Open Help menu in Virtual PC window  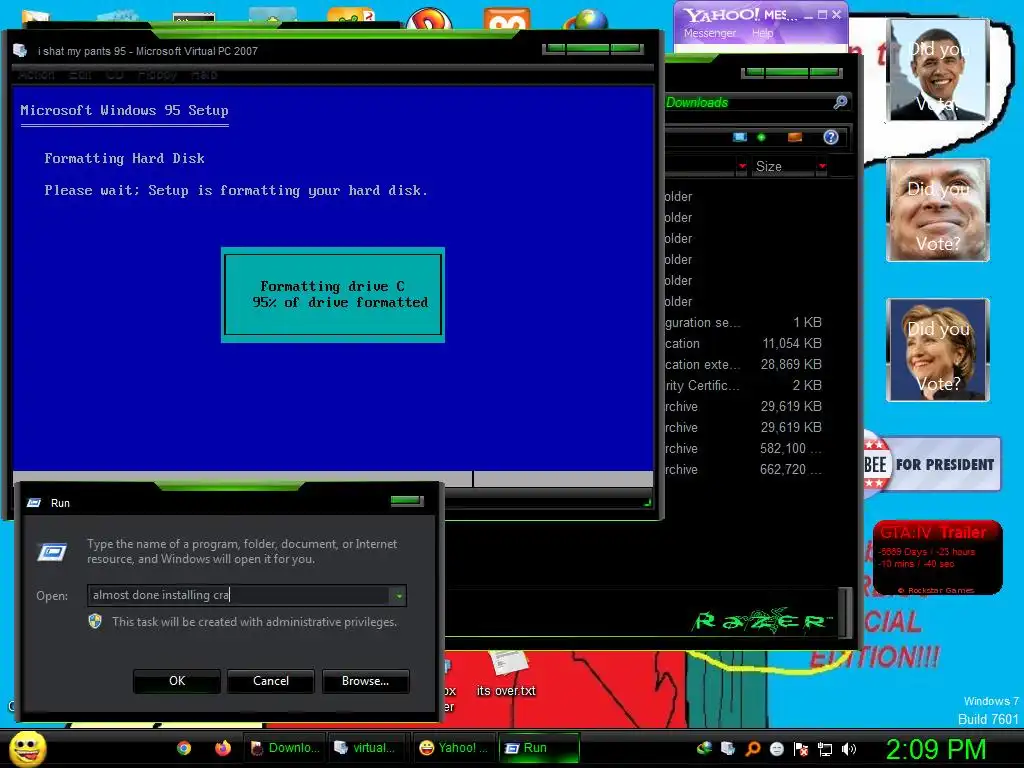tap(204, 75)
